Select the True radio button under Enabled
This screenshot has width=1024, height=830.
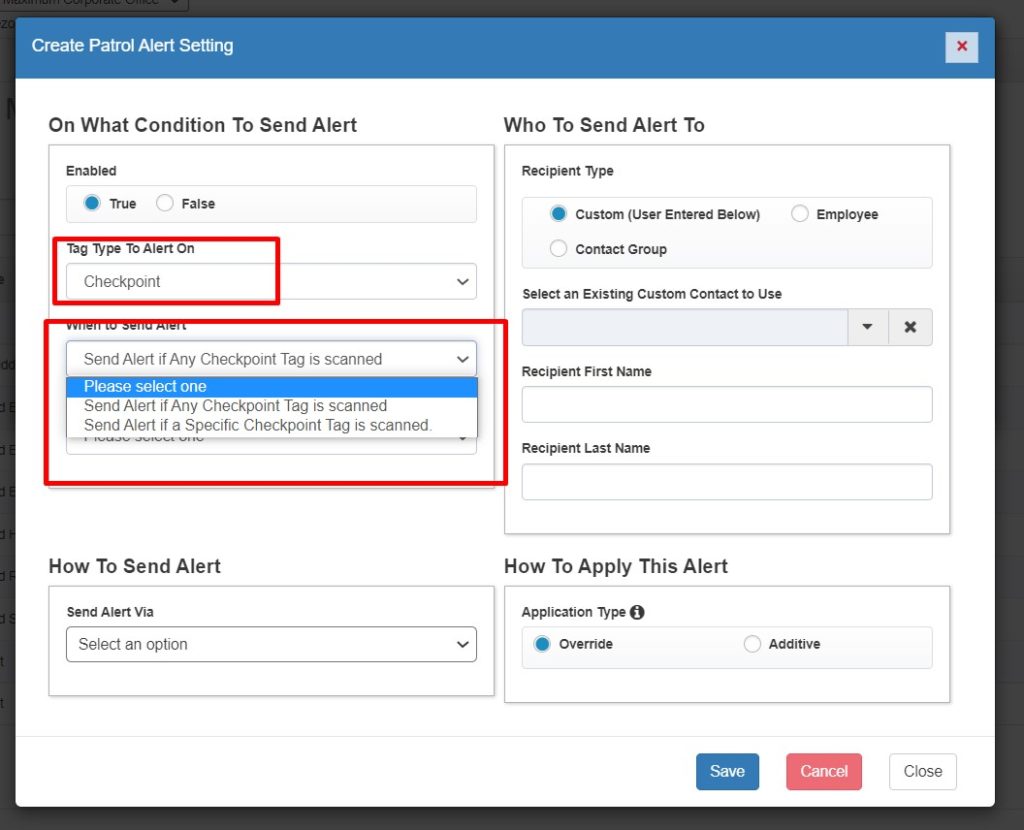(92, 203)
